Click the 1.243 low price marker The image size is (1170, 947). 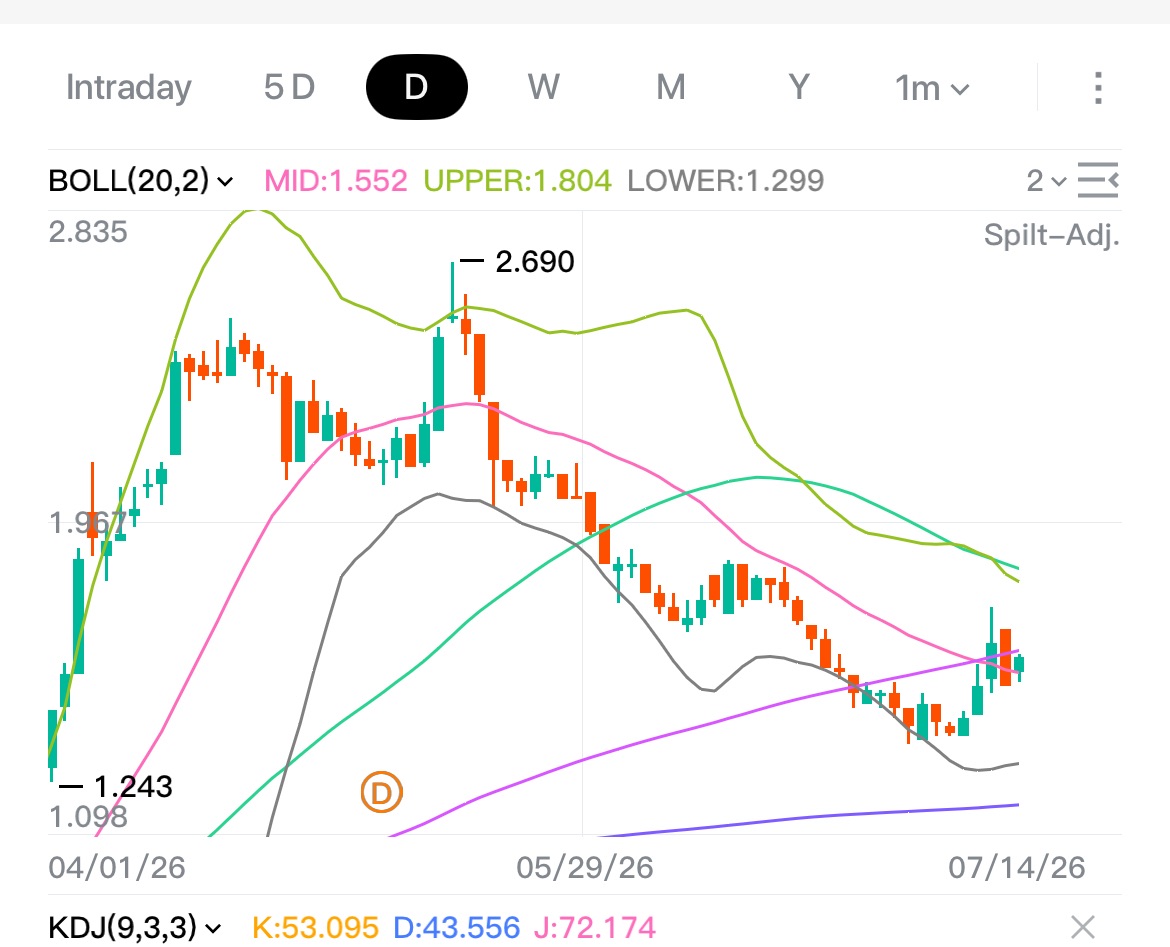click(133, 787)
